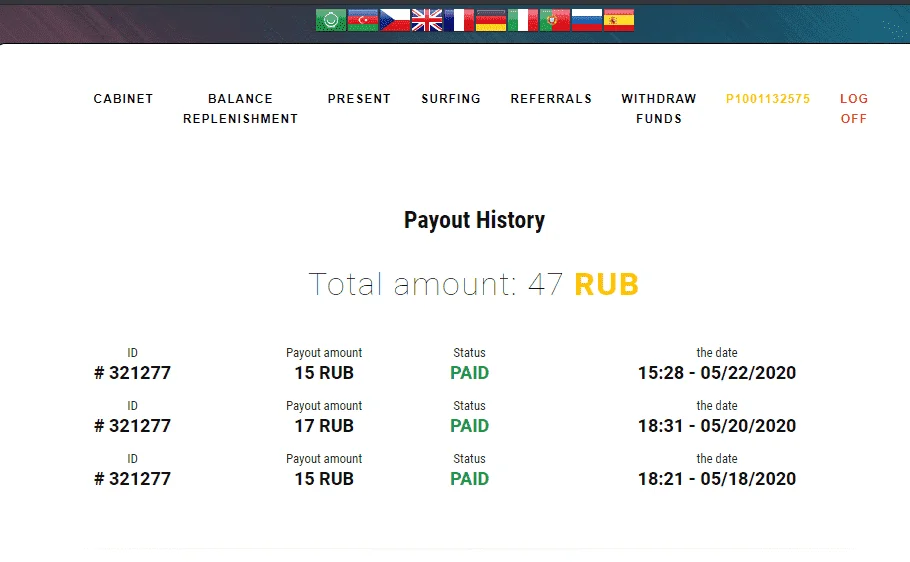Select payout row dated 05/22/2020
Viewport: 910px width, 562px height.
[445, 365]
